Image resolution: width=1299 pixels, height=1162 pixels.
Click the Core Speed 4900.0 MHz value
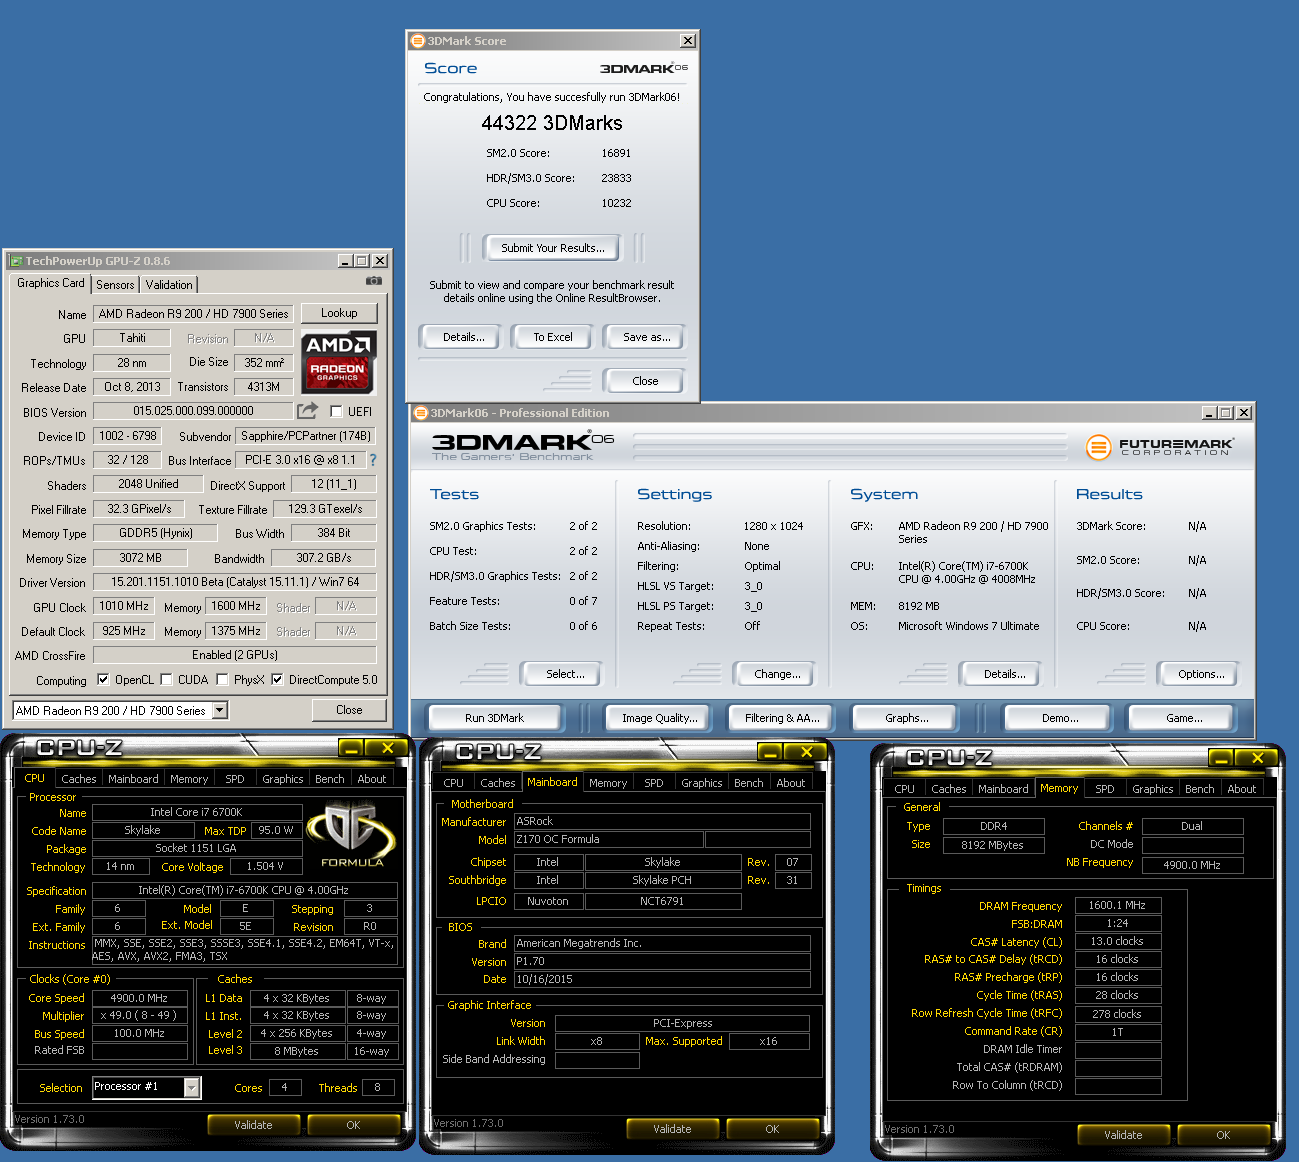coord(139,998)
